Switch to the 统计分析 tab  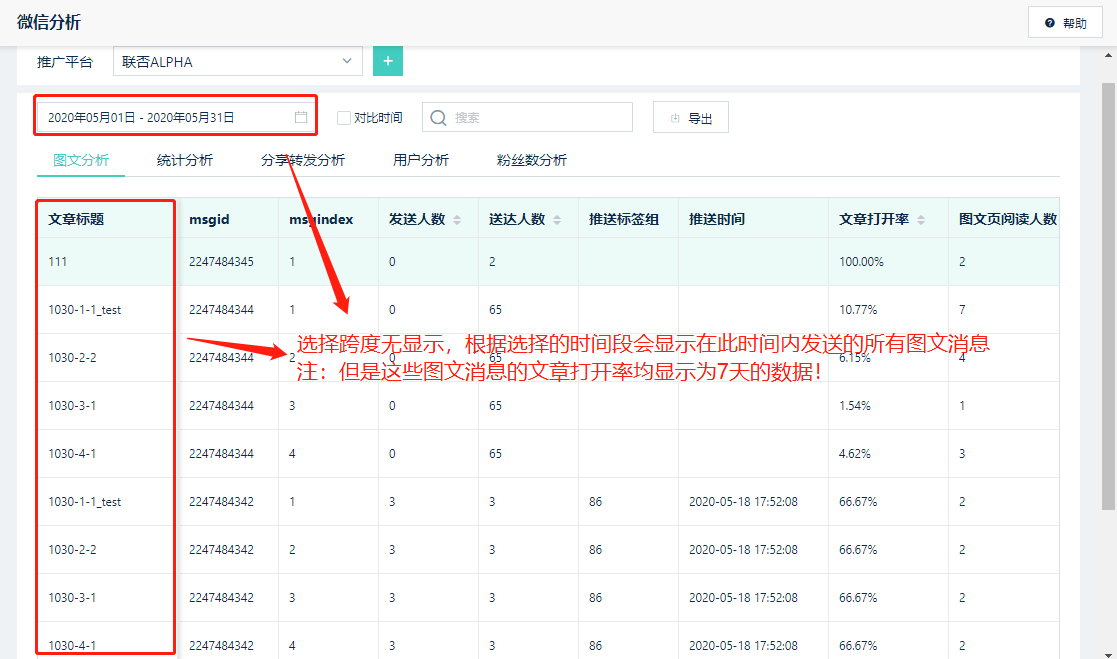coord(185,160)
